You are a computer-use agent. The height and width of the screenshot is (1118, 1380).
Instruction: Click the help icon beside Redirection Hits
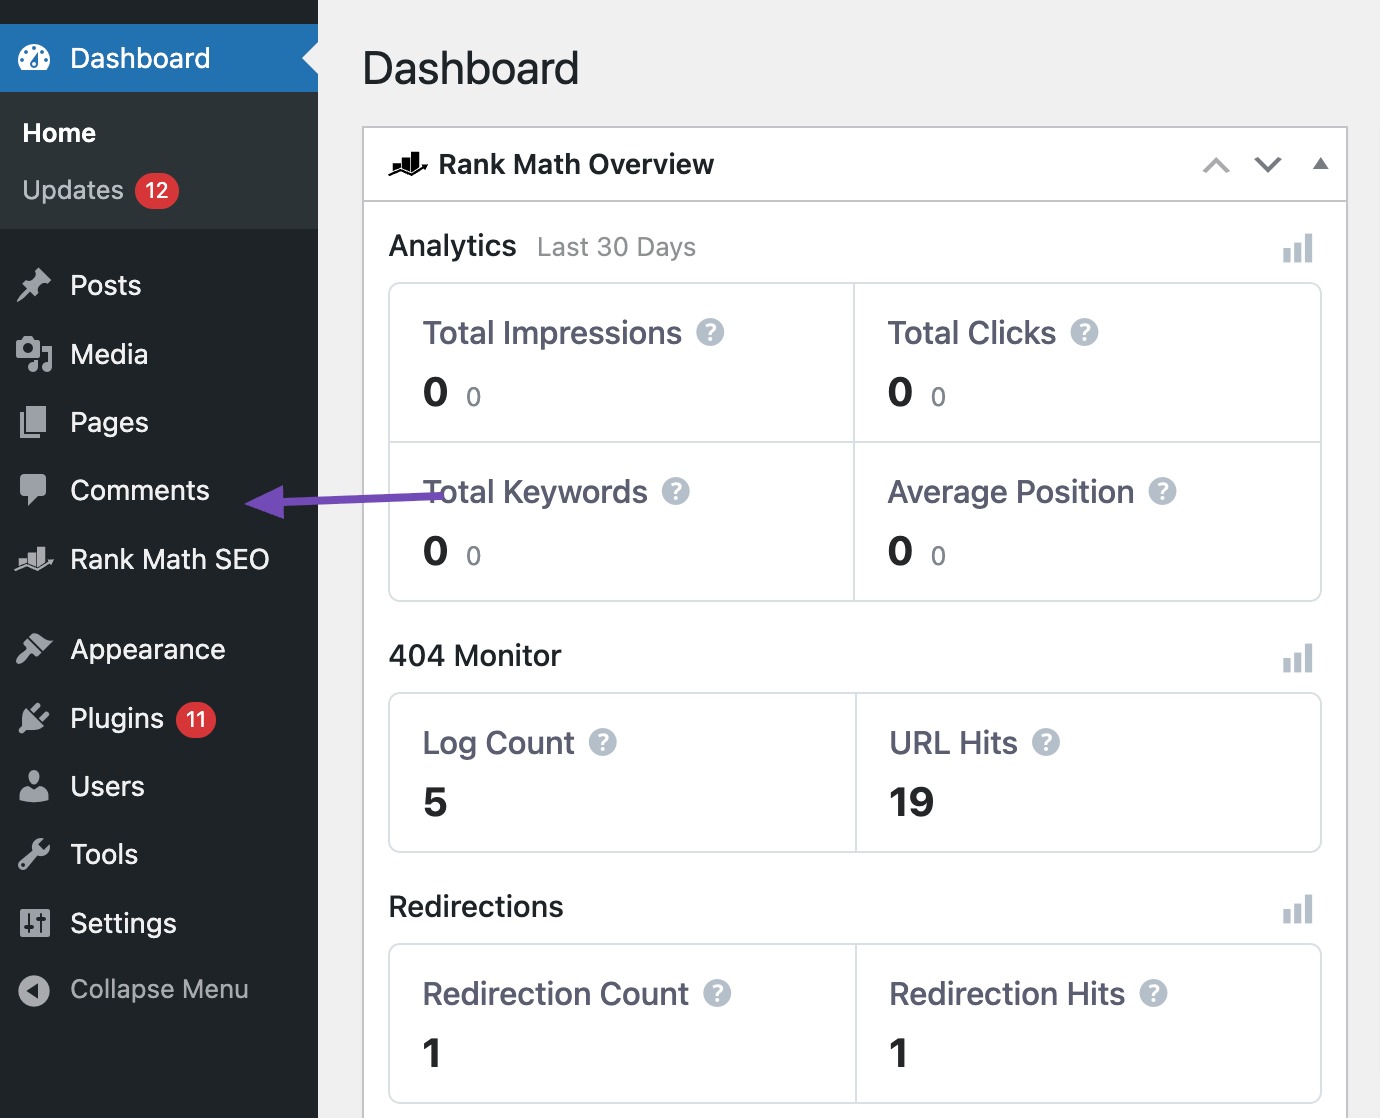(1153, 993)
